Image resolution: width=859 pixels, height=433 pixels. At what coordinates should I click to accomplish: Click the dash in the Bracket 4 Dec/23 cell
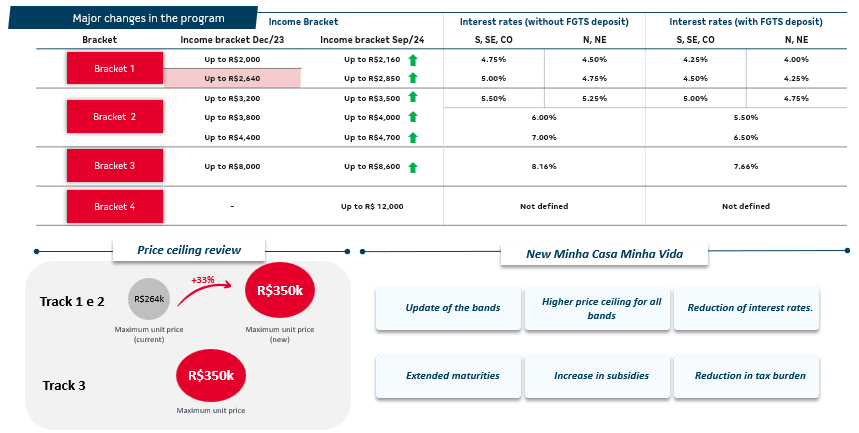pos(232,206)
